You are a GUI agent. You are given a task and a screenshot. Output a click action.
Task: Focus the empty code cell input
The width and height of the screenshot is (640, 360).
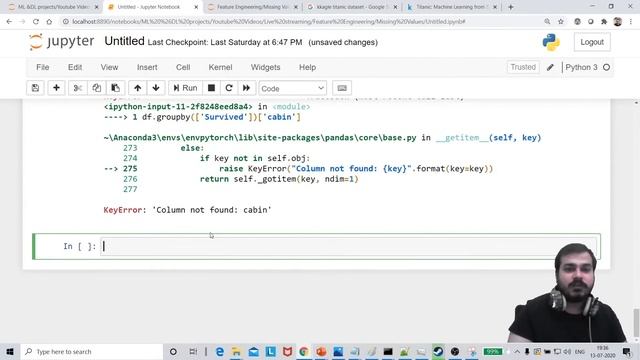[x=349, y=246]
